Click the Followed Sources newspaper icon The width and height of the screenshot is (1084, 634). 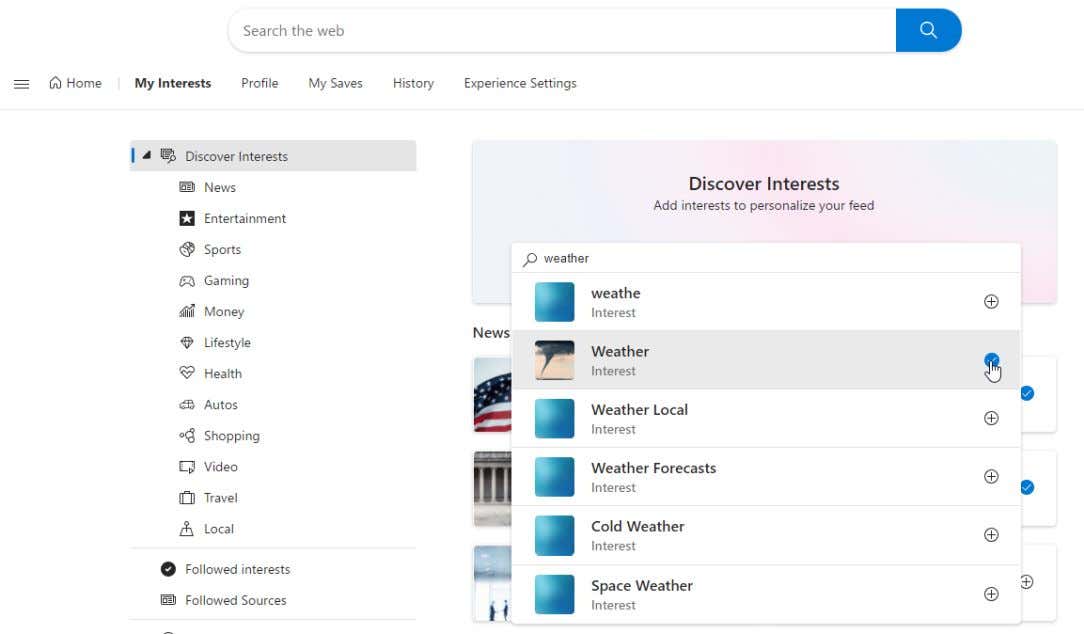[x=168, y=600]
